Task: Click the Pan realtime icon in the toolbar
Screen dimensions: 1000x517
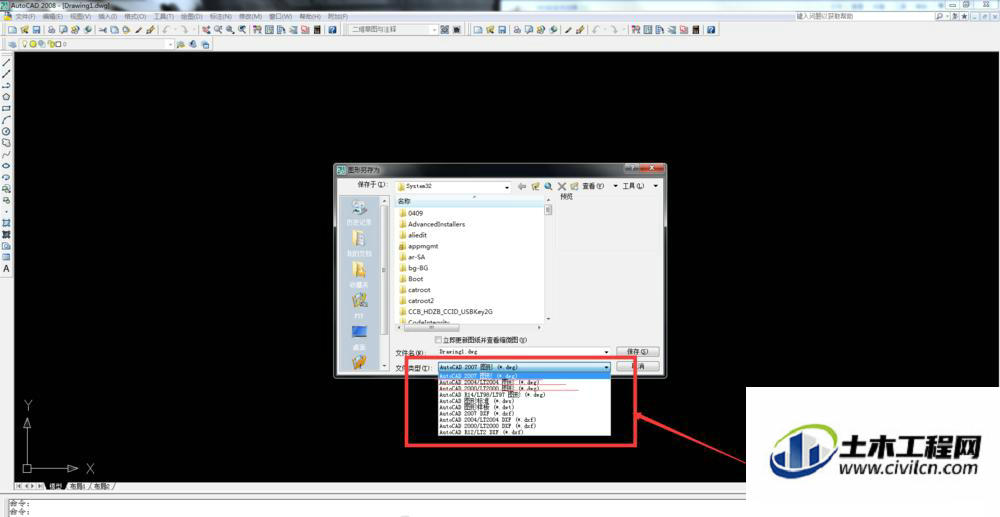Action: tap(206, 30)
